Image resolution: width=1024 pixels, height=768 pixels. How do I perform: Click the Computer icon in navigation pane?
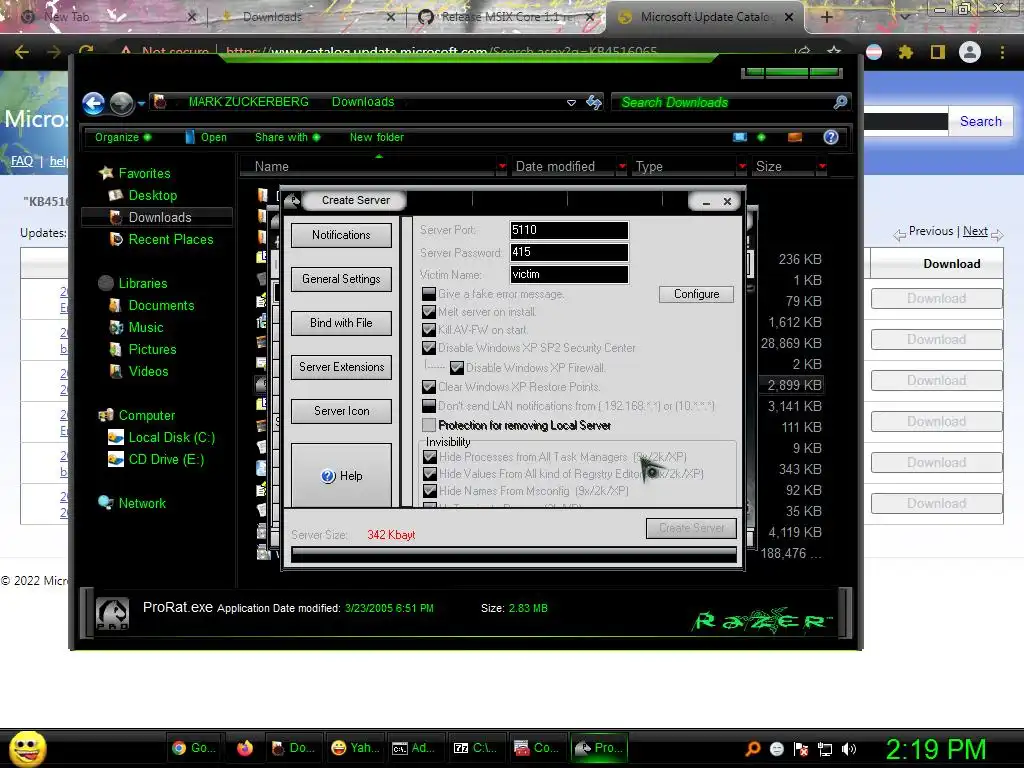106,415
